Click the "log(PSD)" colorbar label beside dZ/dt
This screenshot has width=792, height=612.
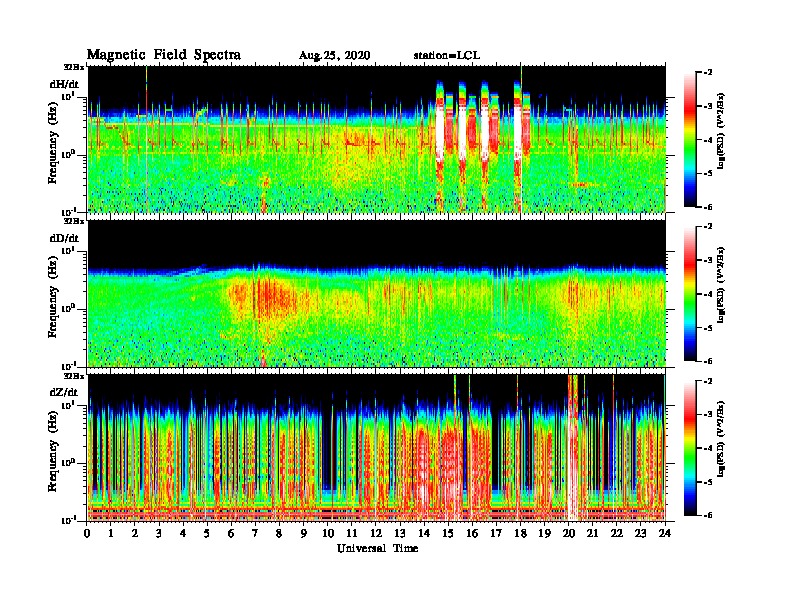click(722, 439)
